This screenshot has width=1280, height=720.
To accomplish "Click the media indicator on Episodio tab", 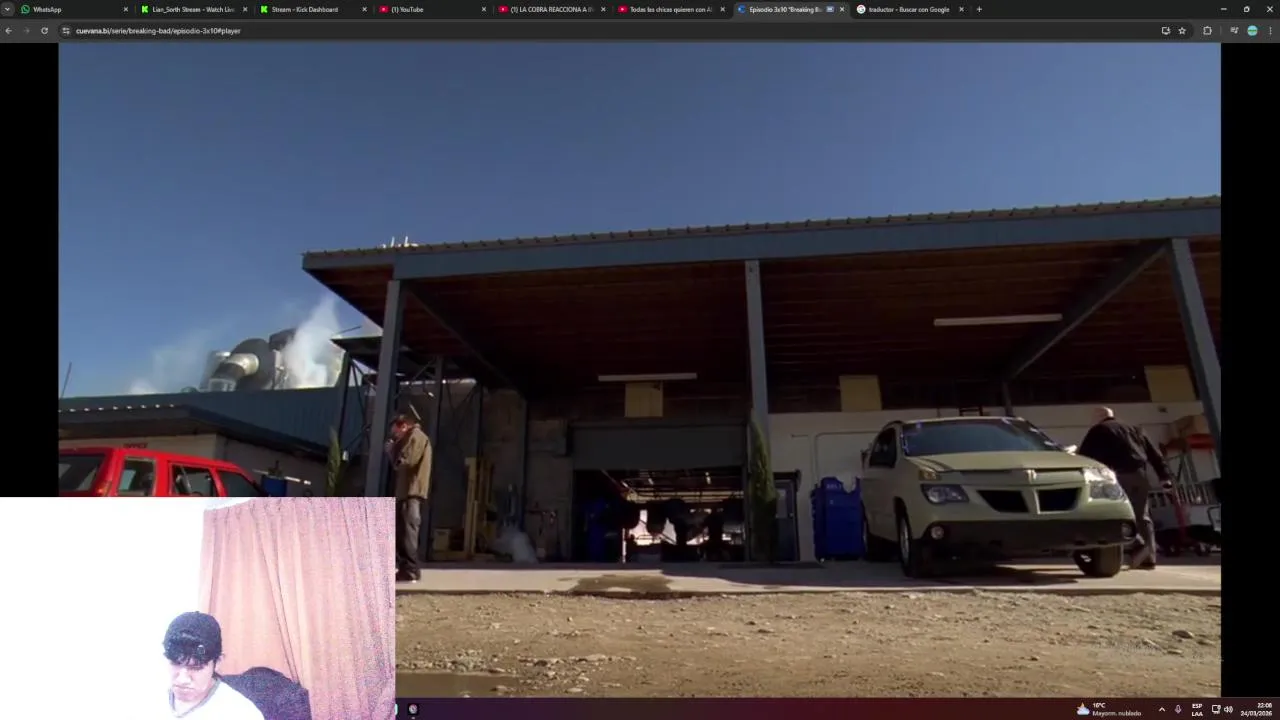I will (x=830, y=9).
